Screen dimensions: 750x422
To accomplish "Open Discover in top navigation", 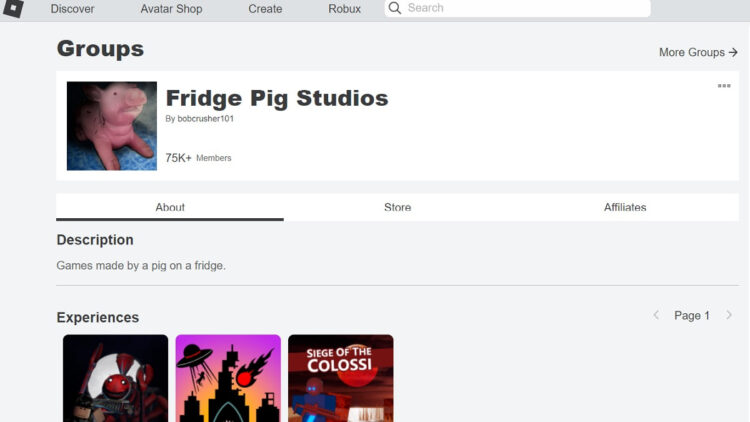I will (x=72, y=9).
